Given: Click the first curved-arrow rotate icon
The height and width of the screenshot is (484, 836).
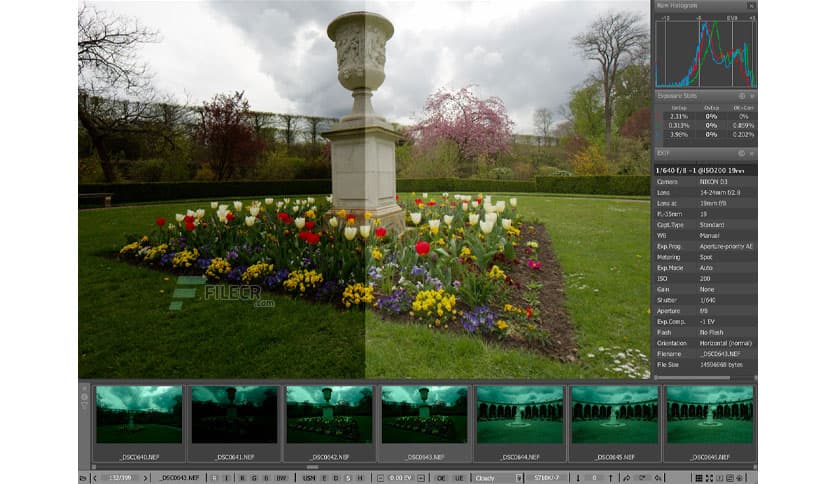Looking at the screenshot, I should click(627, 478).
